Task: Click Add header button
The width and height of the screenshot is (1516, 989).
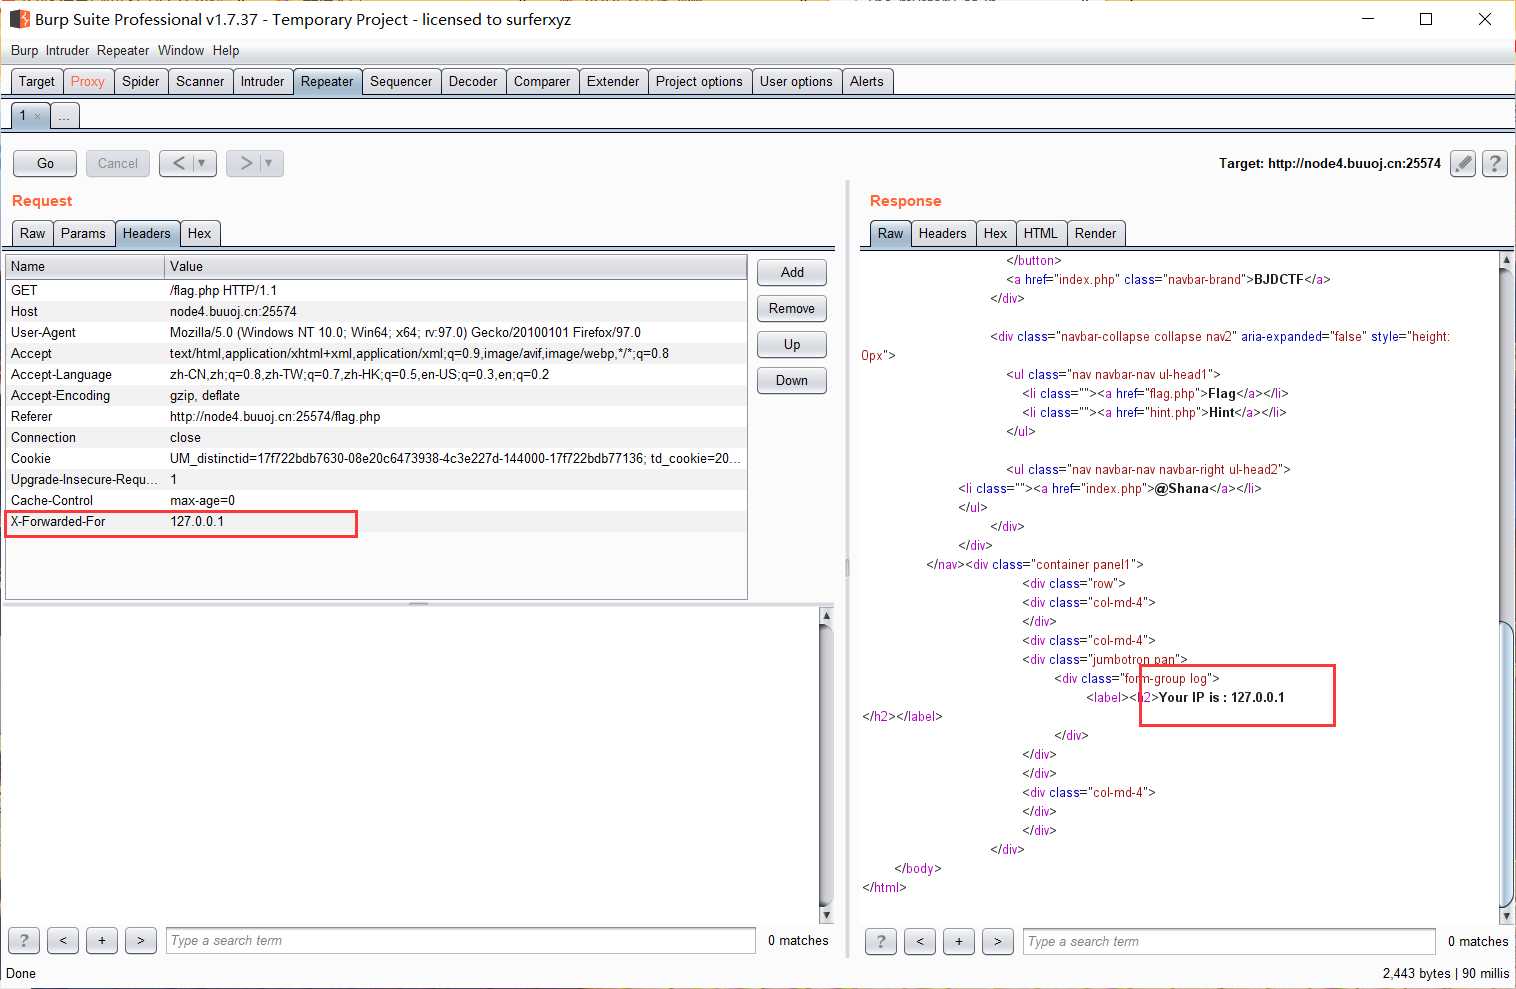Action: [x=792, y=272]
